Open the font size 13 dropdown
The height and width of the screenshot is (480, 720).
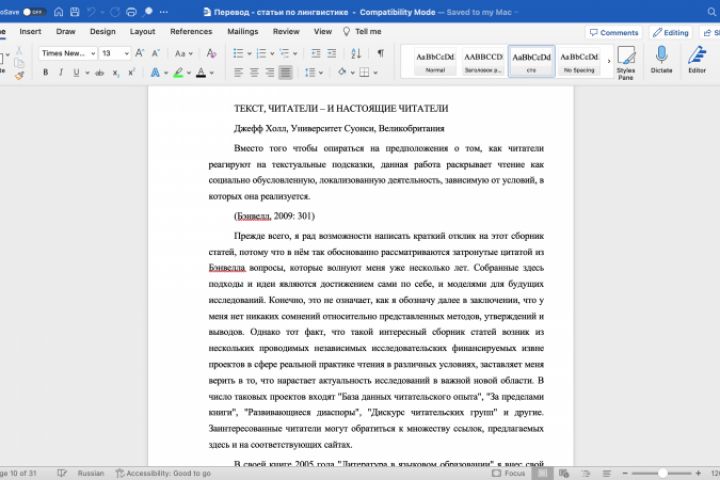click(x=115, y=53)
